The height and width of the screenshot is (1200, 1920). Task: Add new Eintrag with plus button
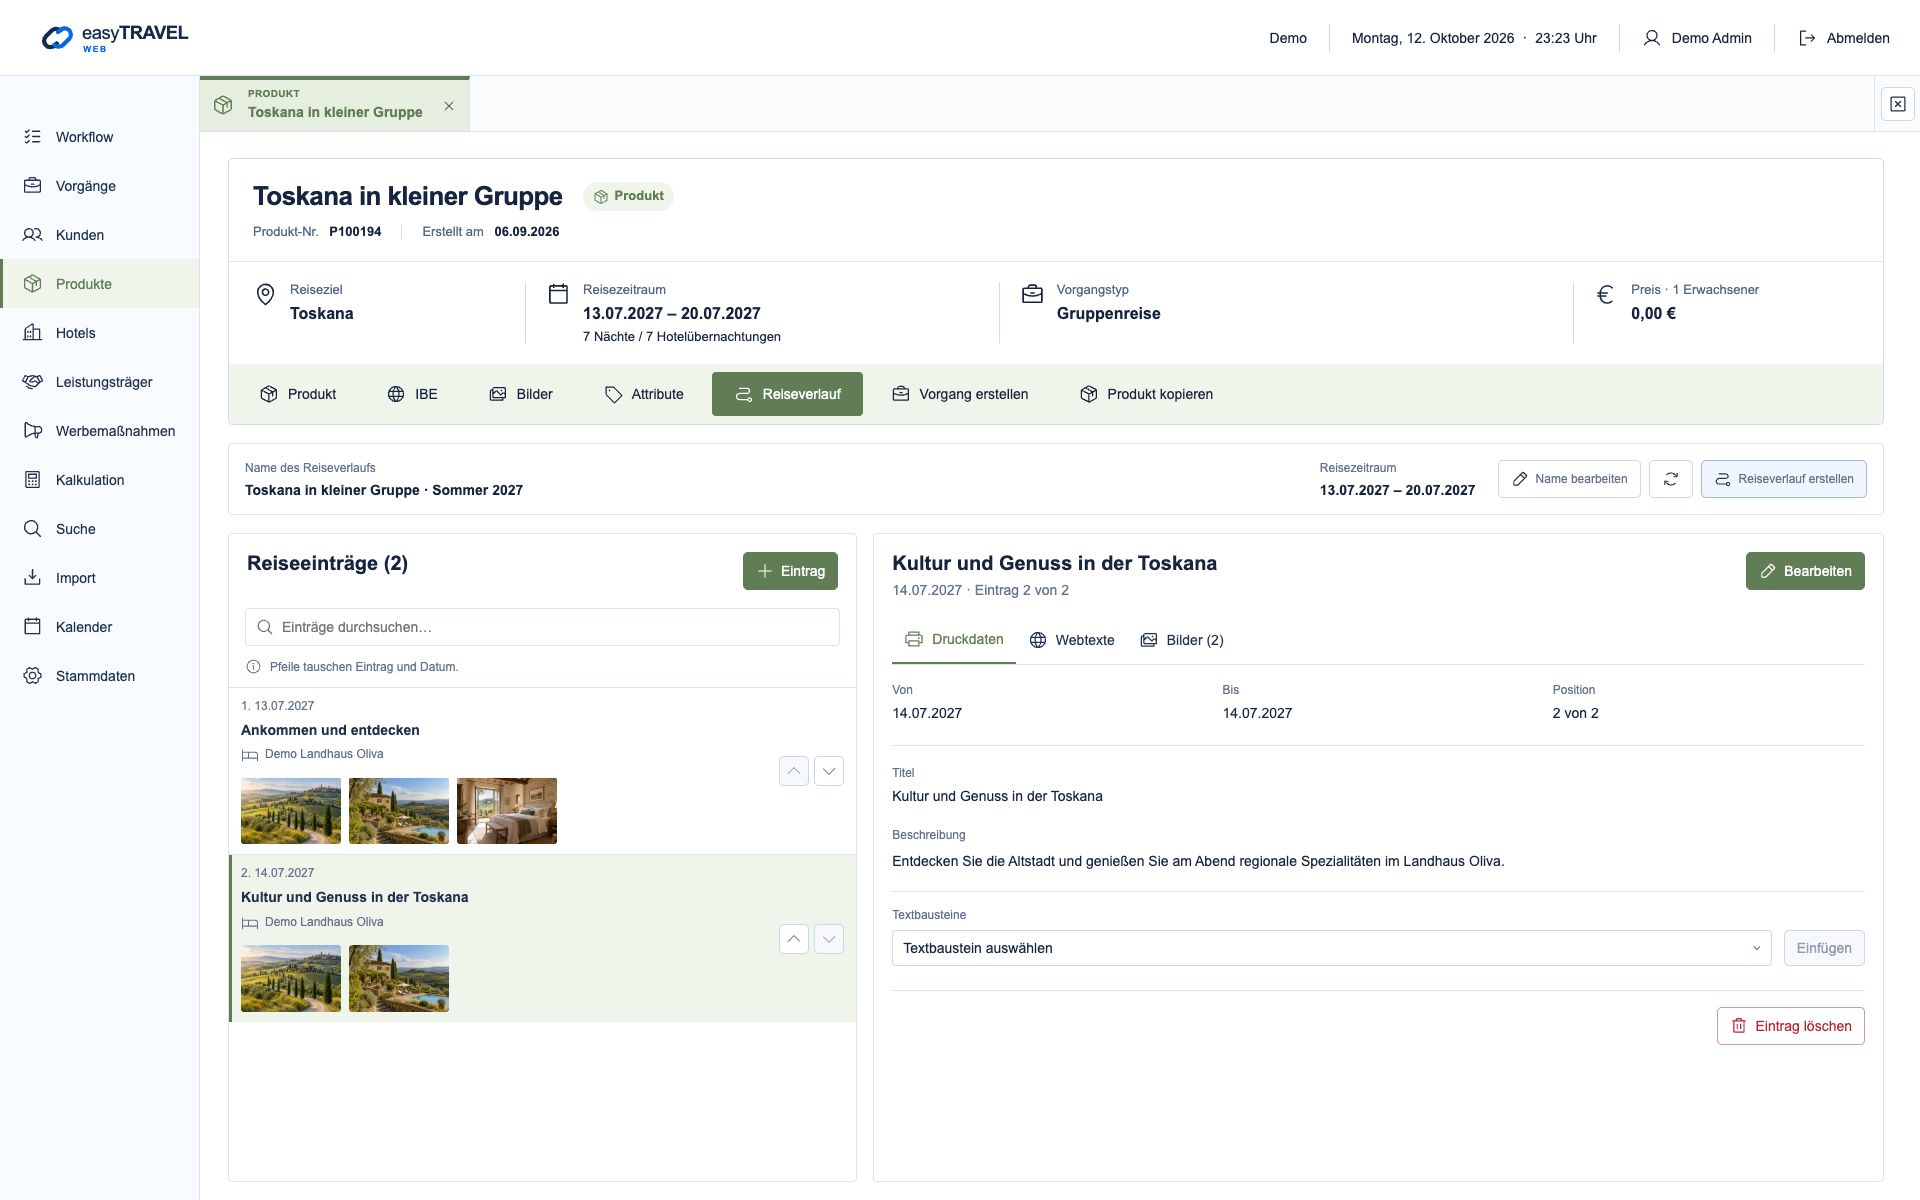point(790,571)
